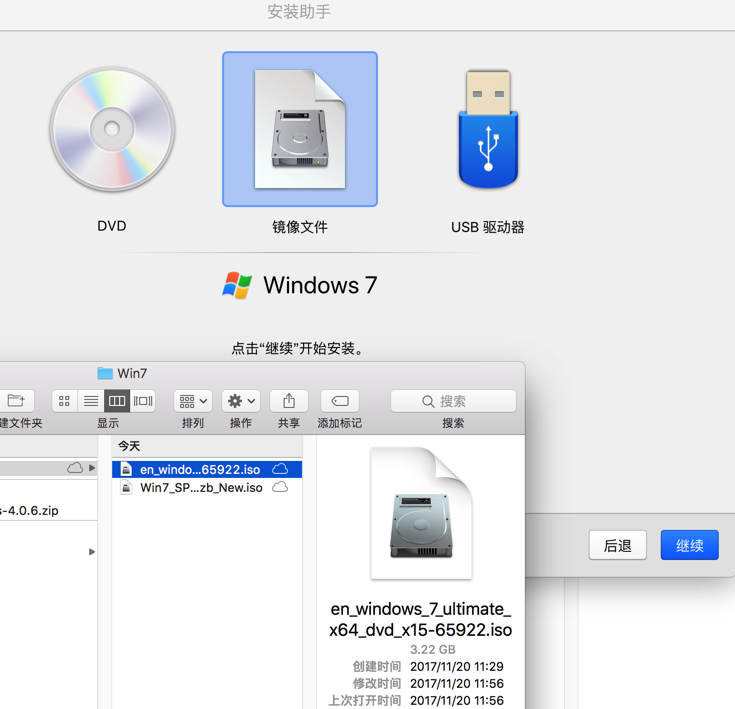The height and width of the screenshot is (709, 735).
Task: Click the 创建时间 2017/11/20 11:29 value
Action: pos(457,666)
